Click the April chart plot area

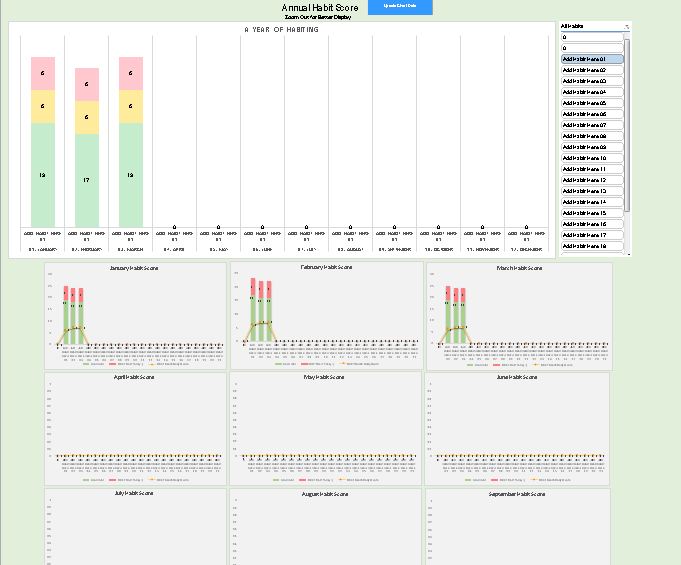click(x=138, y=420)
